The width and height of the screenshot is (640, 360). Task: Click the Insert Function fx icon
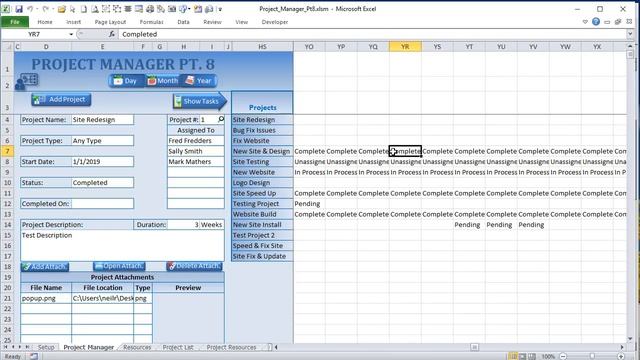(111, 34)
